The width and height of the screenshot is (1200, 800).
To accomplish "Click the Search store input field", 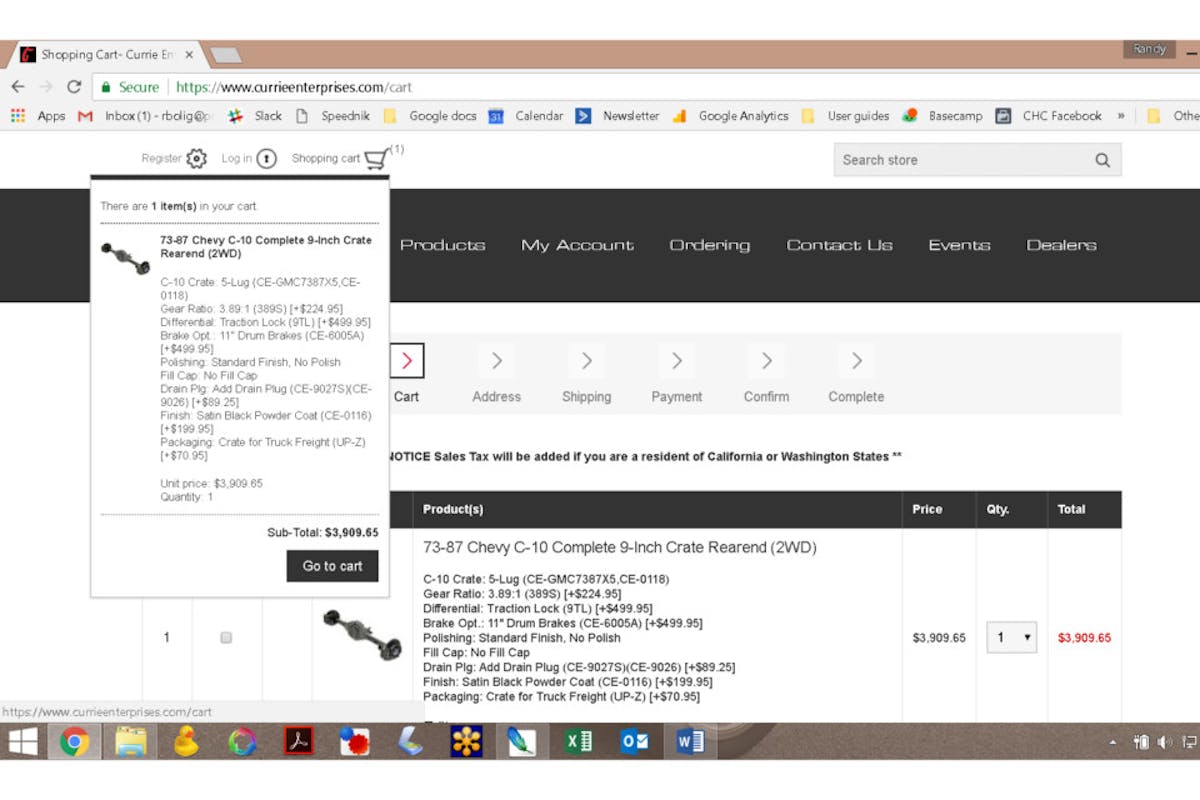I will (960, 160).
